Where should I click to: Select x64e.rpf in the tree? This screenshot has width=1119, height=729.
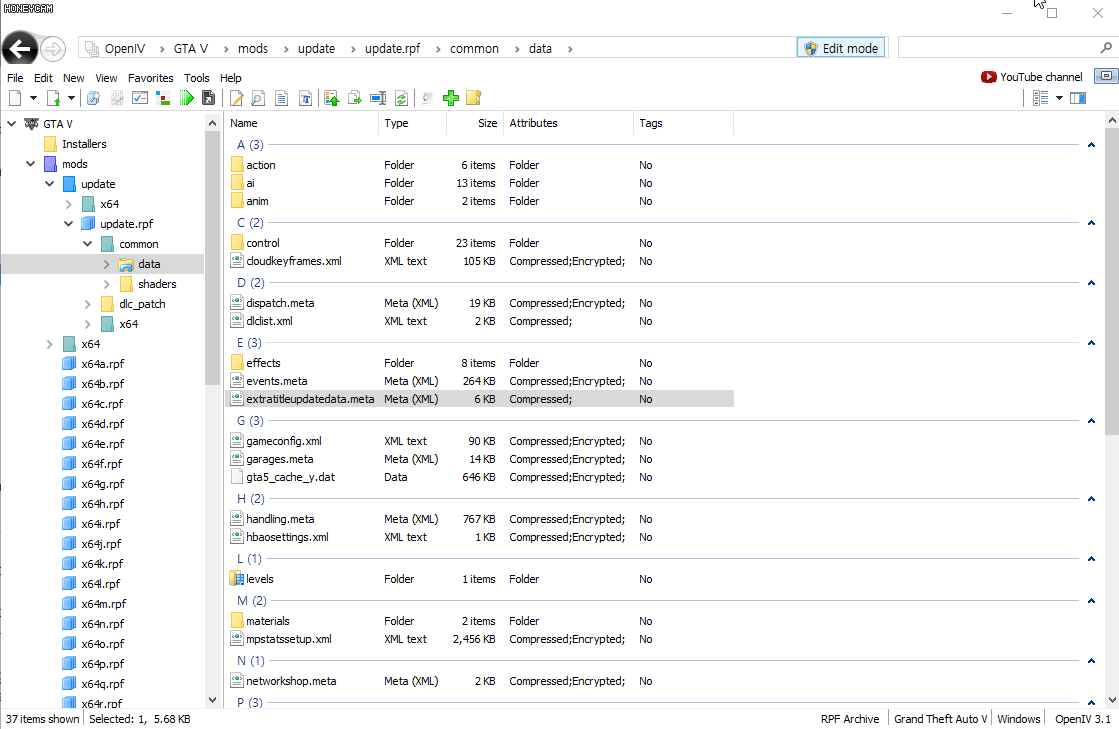(x=103, y=444)
